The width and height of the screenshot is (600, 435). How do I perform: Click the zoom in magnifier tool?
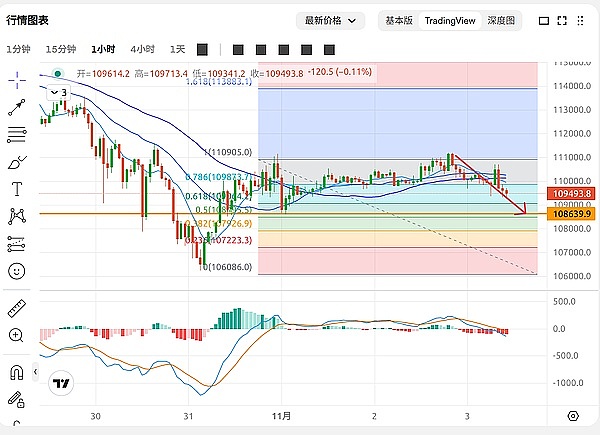[17, 337]
